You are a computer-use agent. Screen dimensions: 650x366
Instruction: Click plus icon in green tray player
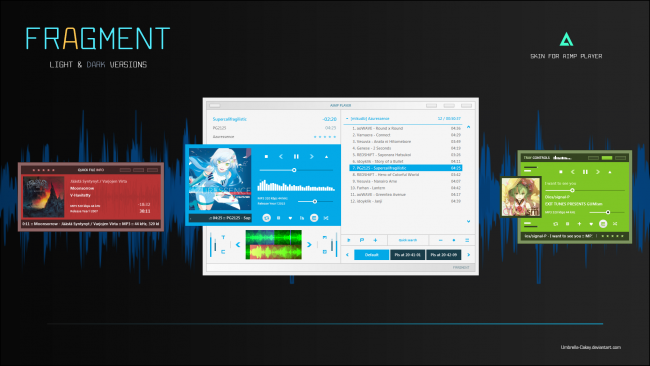click(x=579, y=224)
